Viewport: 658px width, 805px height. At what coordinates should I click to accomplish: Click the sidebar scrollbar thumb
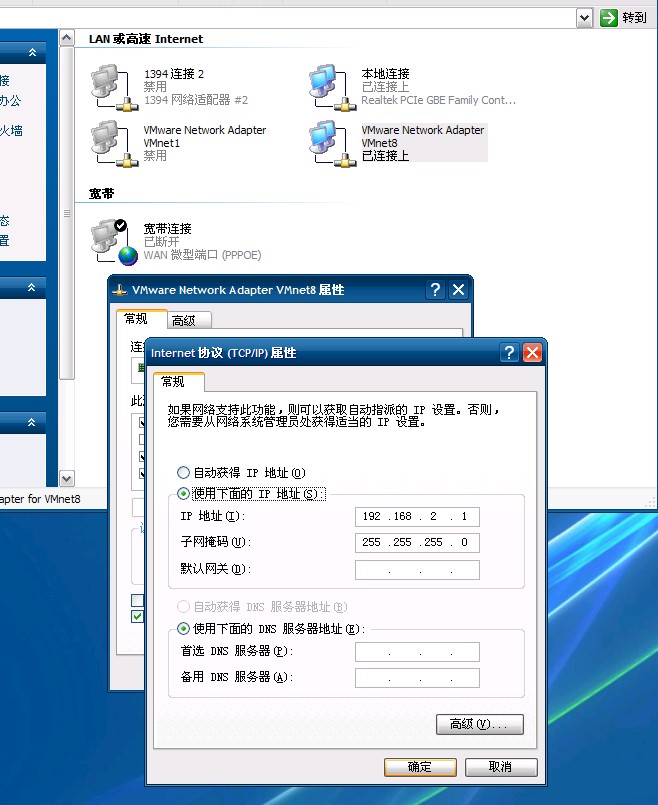click(67, 213)
